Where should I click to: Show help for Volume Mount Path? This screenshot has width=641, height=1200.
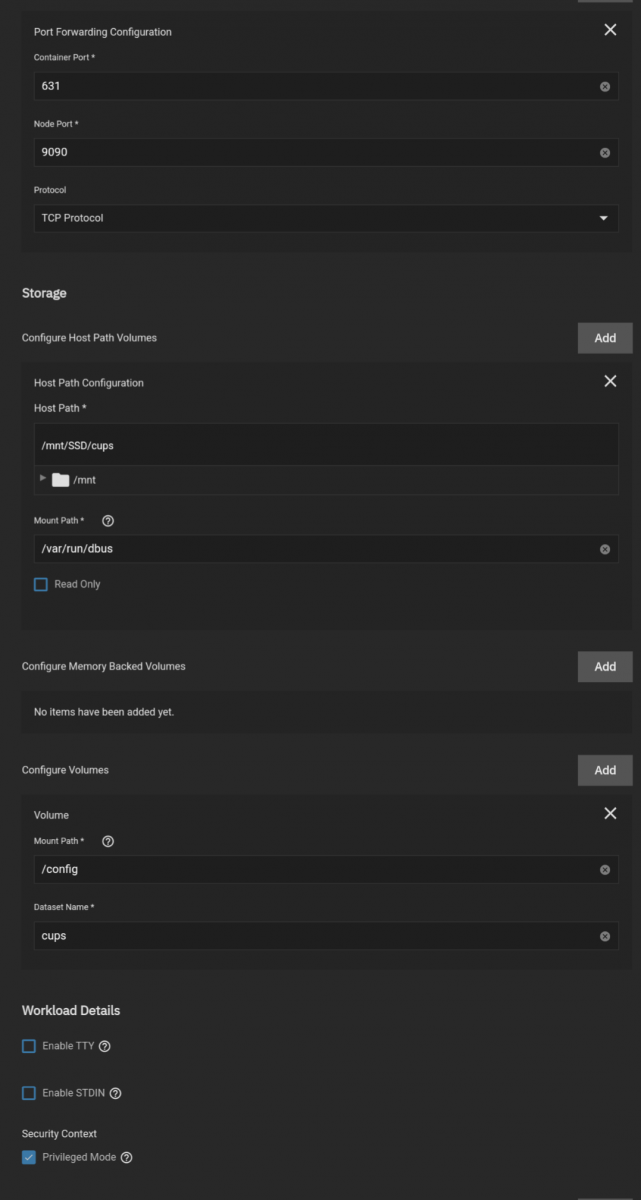click(x=108, y=841)
